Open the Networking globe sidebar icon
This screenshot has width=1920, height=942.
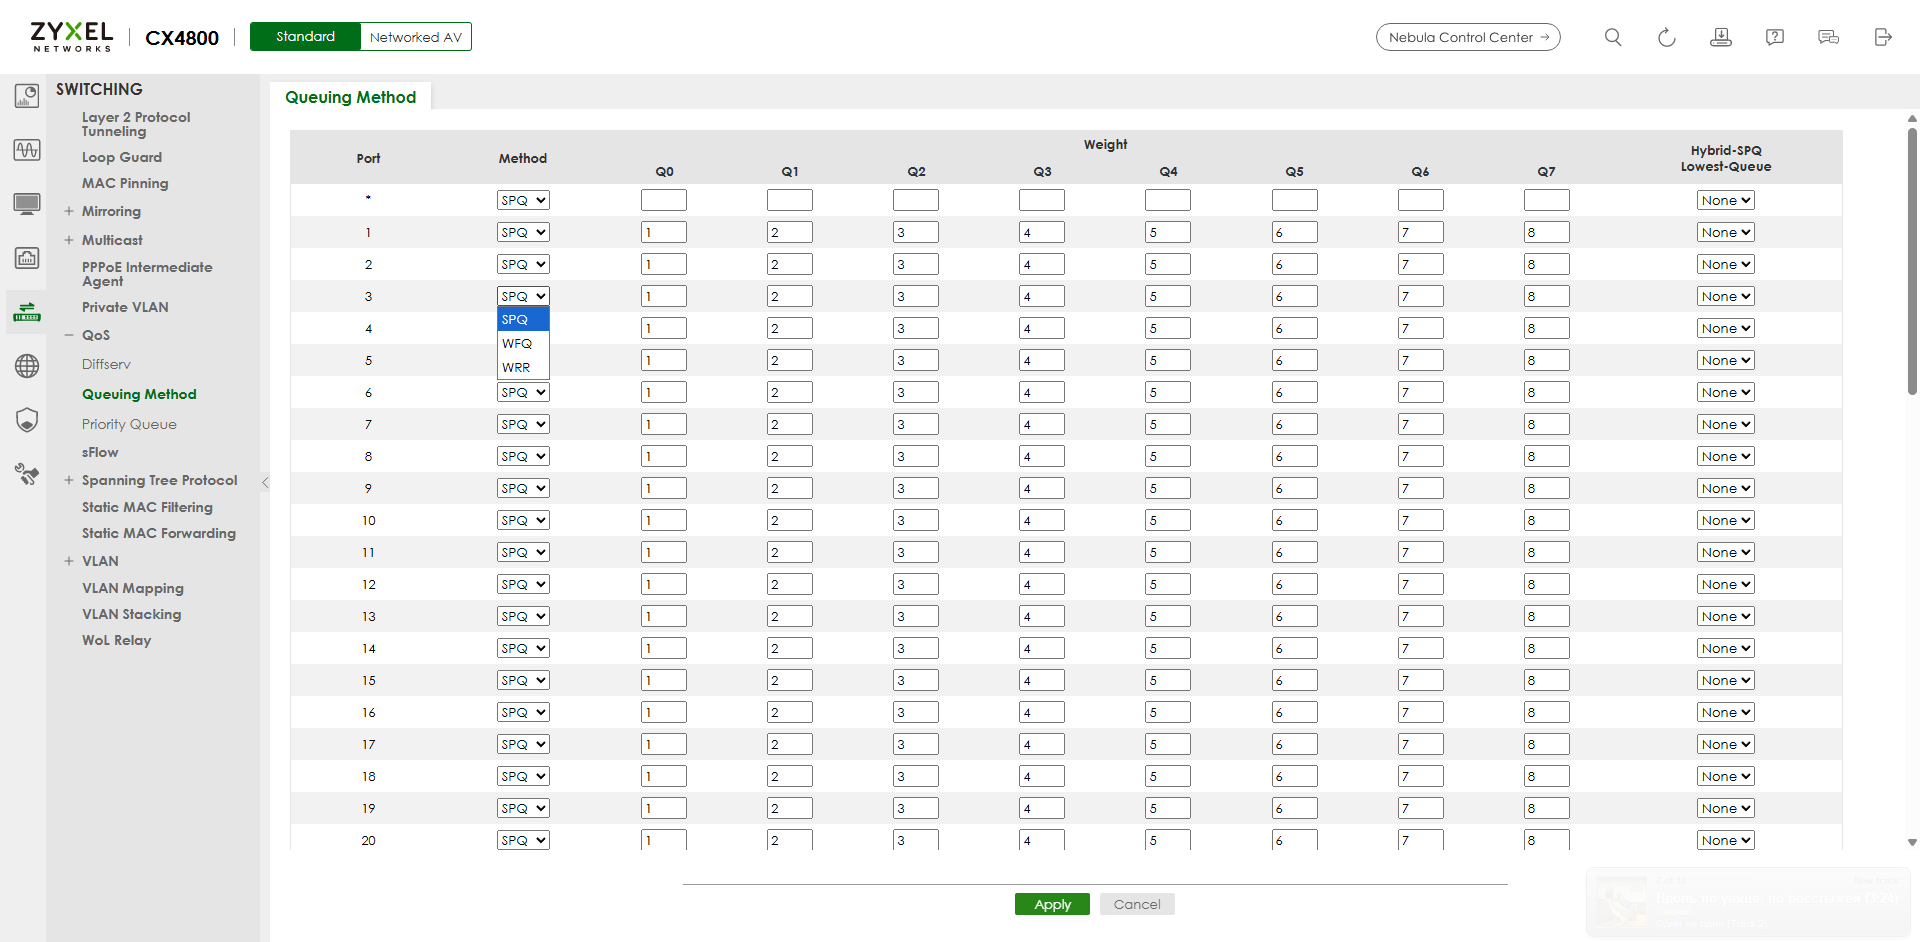[x=27, y=366]
